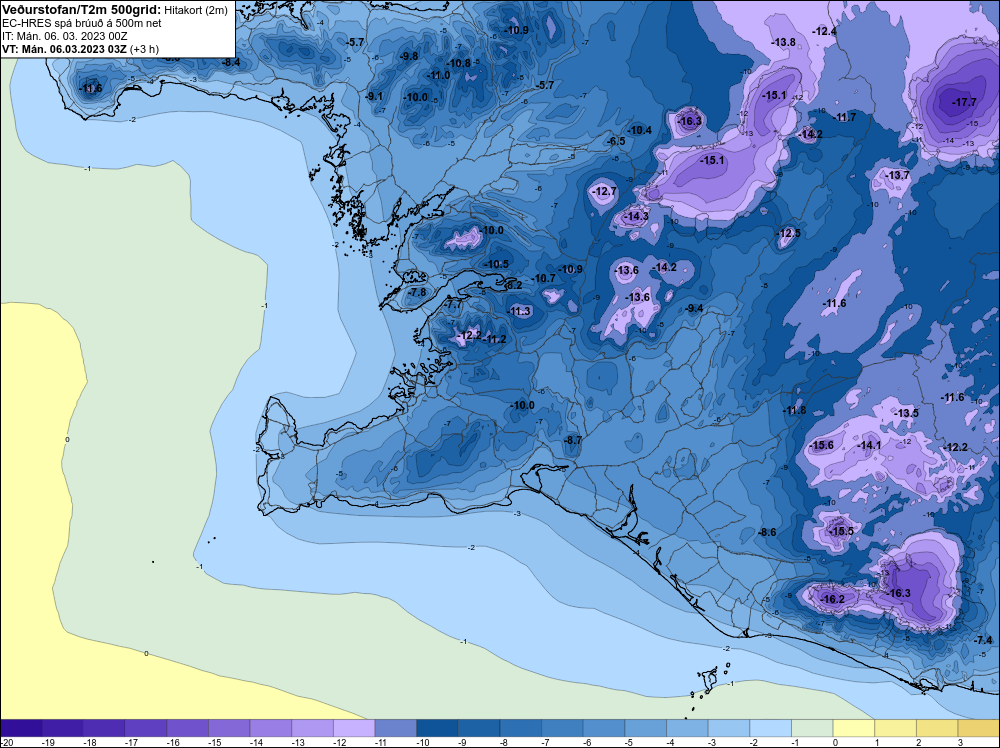The width and height of the screenshot is (1000, 748).
Task: Click the -14.1 temperature label
Action: click(869, 445)
